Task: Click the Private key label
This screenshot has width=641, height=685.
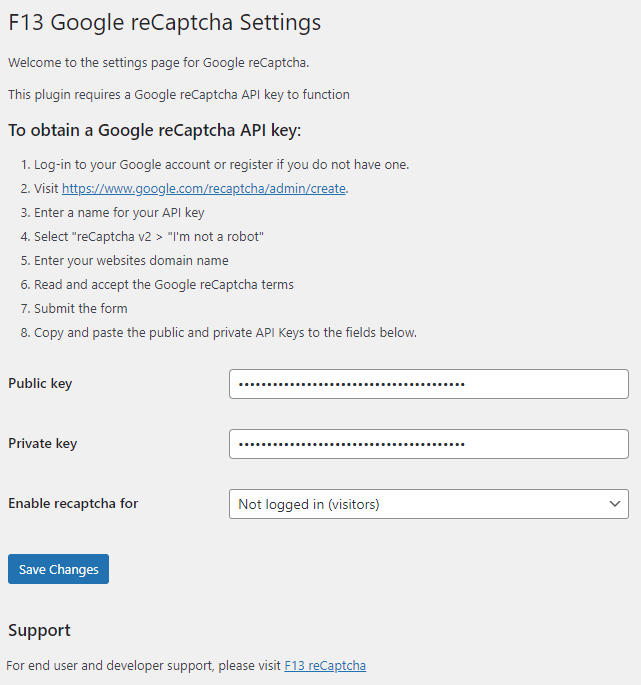Action: tap(43, 443)
